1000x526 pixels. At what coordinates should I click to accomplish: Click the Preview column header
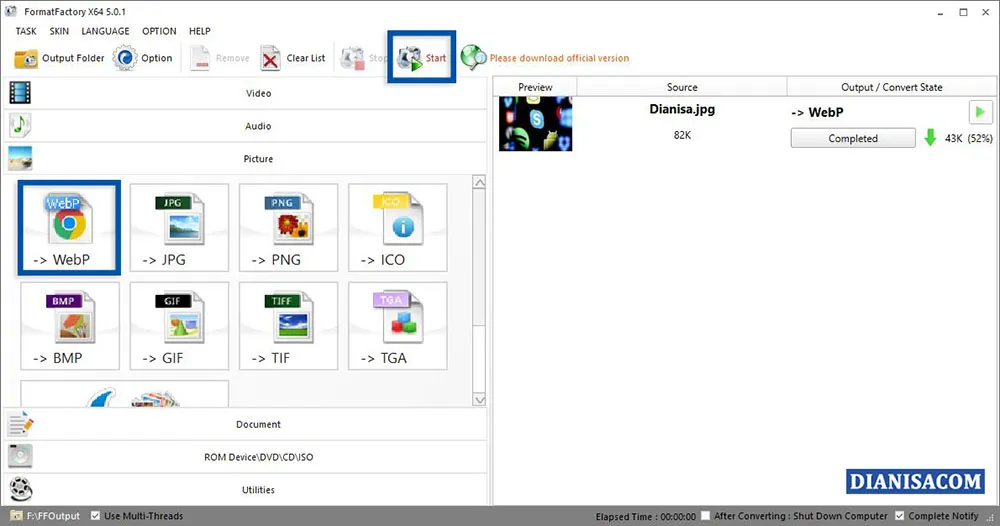(x=535, y=87)
